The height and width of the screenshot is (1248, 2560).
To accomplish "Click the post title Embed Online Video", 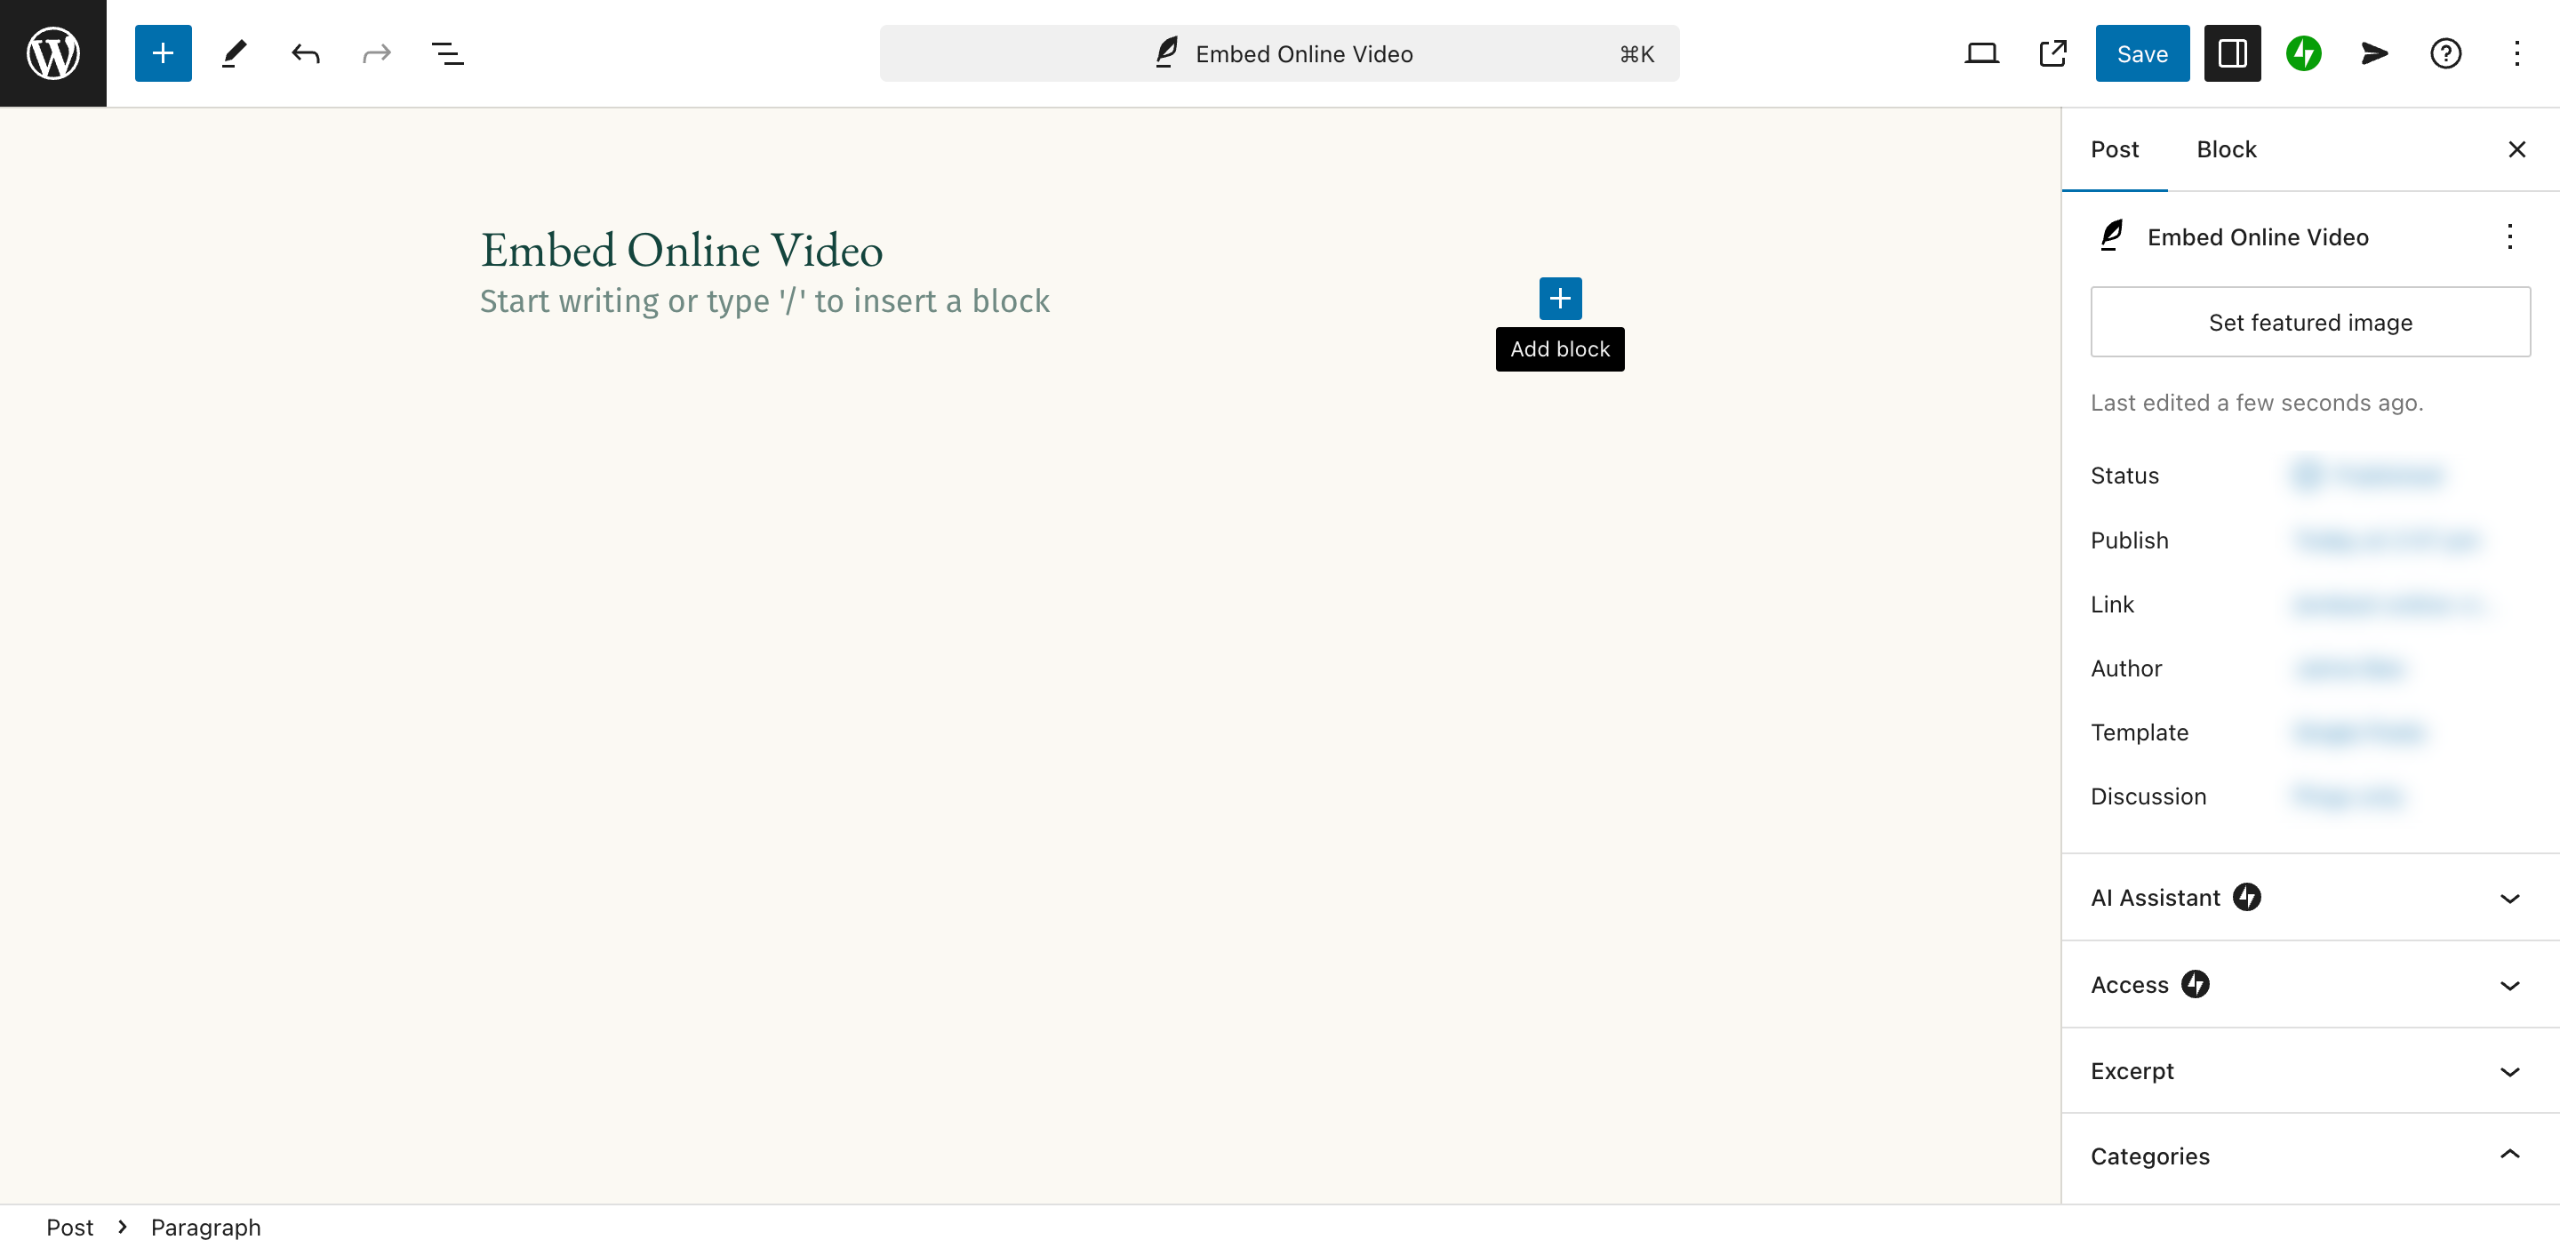I will point(682,249).
